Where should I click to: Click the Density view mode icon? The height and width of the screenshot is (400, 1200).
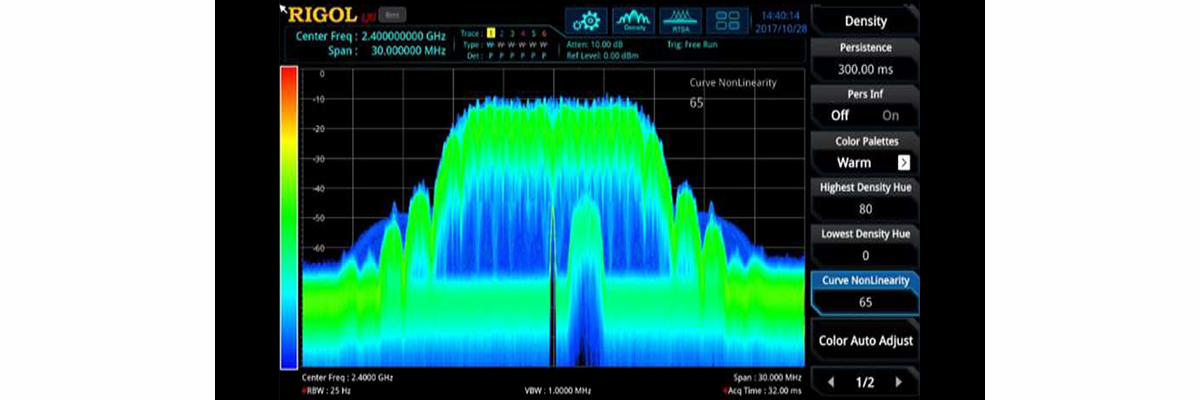(x=634, y=20)
